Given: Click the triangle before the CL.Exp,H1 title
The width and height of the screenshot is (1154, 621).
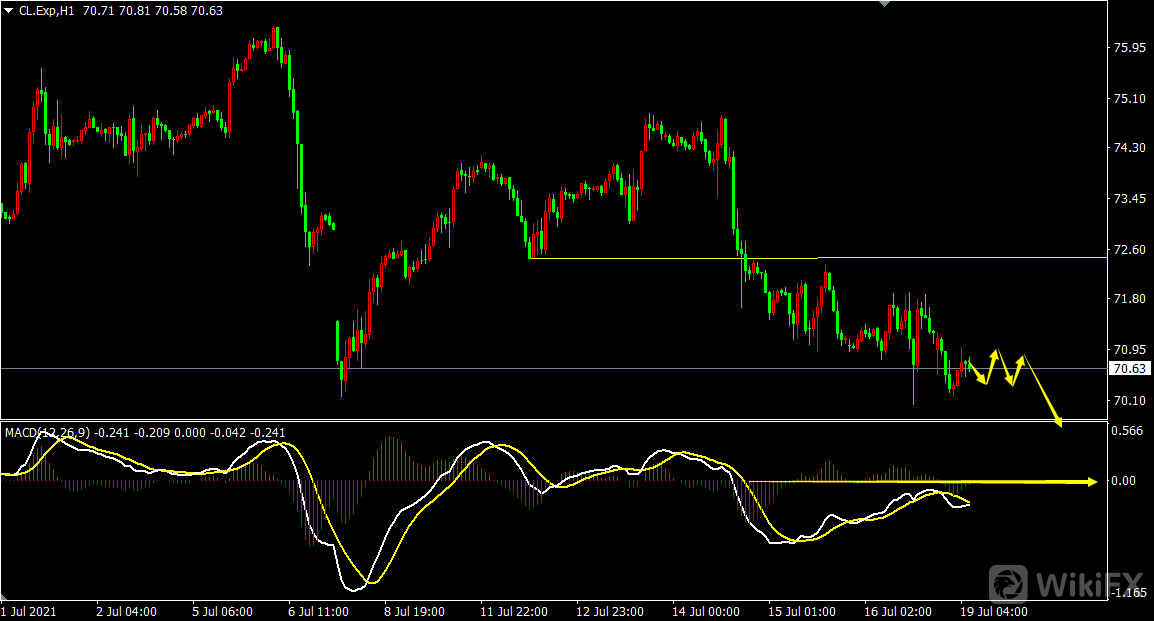Looking at the screenshot, I should point(9,10).
